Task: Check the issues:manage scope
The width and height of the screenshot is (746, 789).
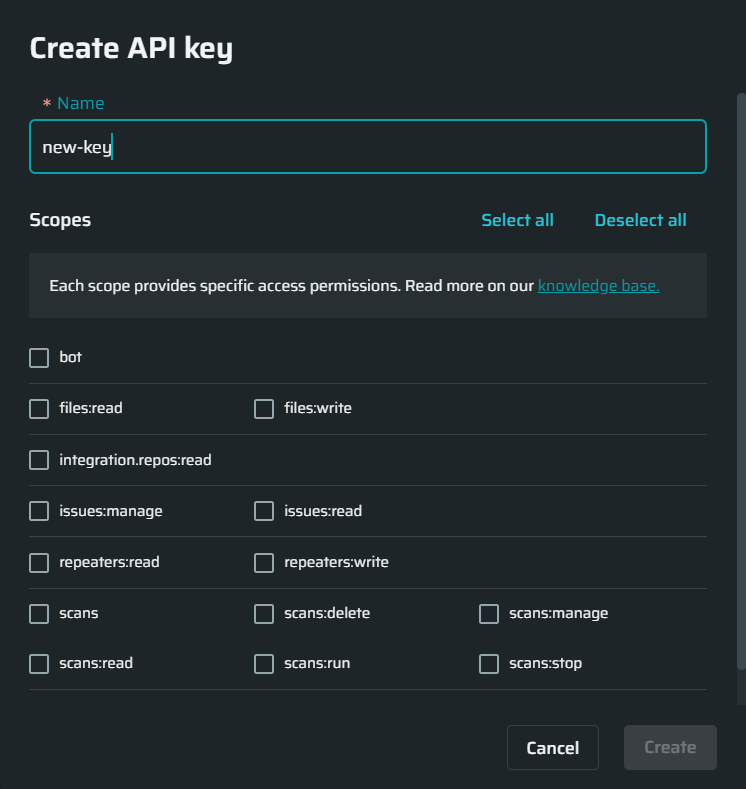Action: [39, 511]
